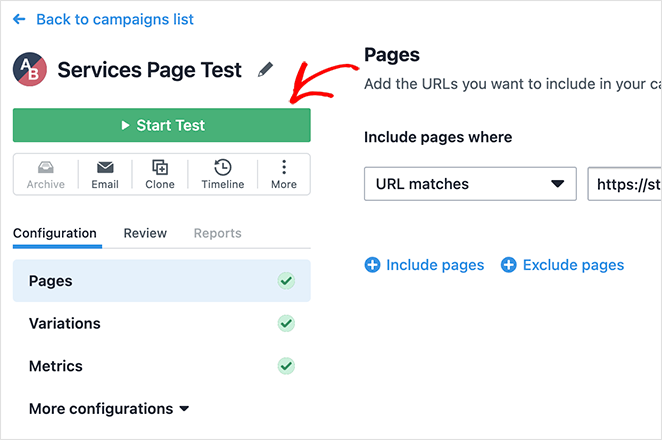Click the AB campaign avatar icon
The width and height of the screenshot is (662, 440).
(x=29, y=70)
